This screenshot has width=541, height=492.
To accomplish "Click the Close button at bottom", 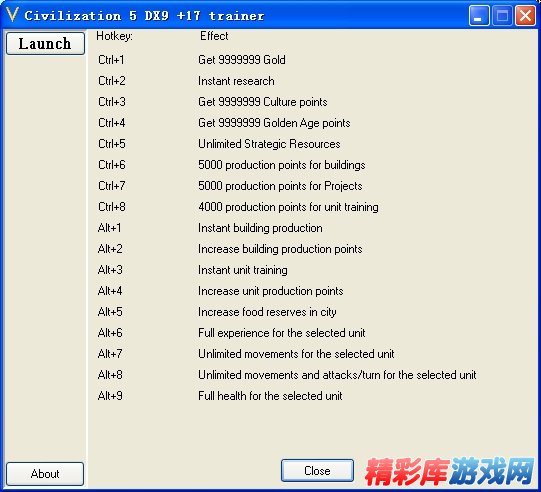I will tap(317, 471).
